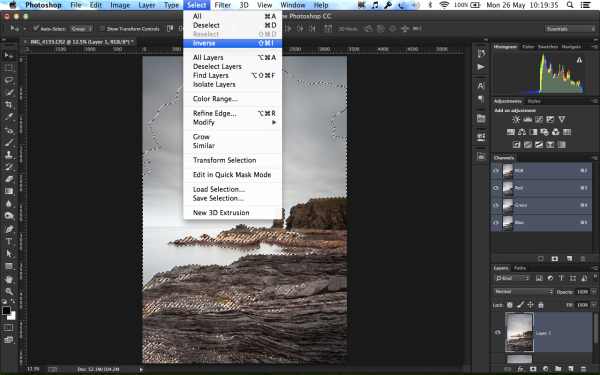This screenshot has width=600, height=375.
Task: Open the Normal blend mode dropdown
Action: coord(523,292)
